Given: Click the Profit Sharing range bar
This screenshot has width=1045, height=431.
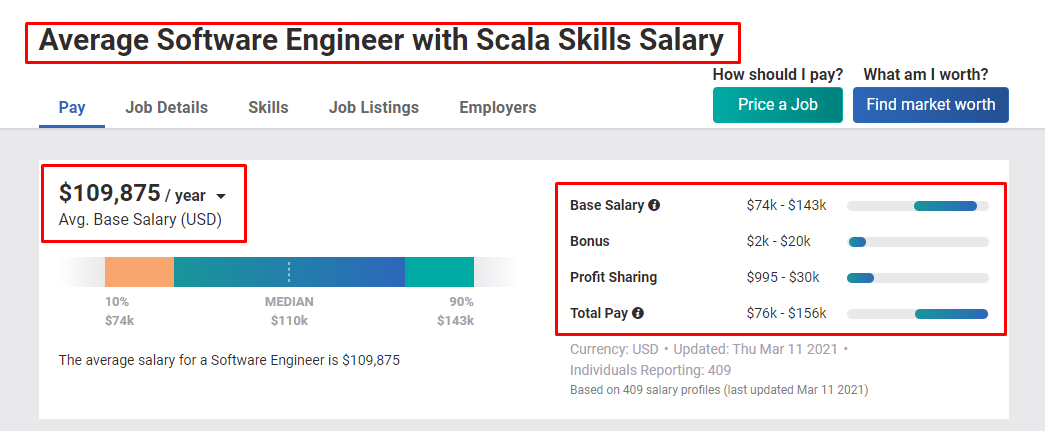Looking at the screenshot, I should (x=918, y=278).
